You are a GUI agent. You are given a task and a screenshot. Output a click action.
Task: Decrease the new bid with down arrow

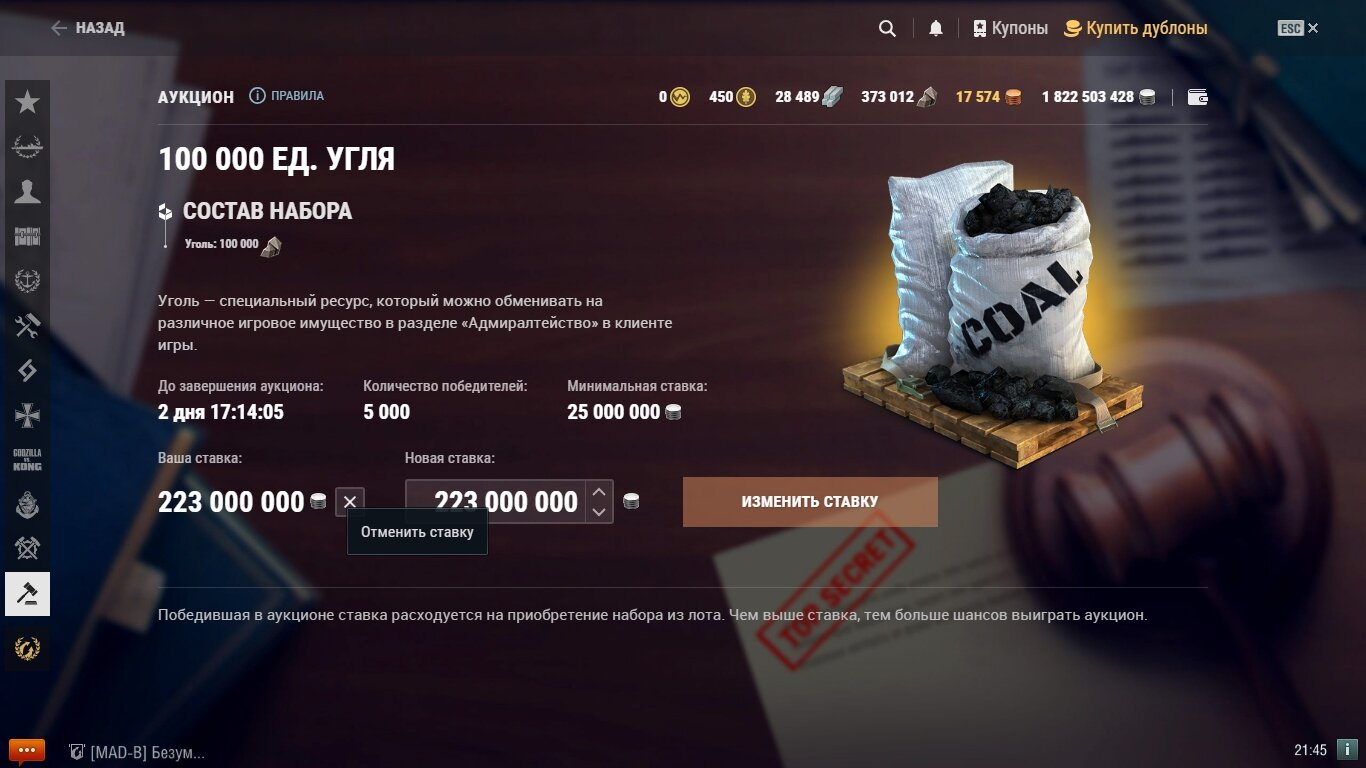point(599,512)
